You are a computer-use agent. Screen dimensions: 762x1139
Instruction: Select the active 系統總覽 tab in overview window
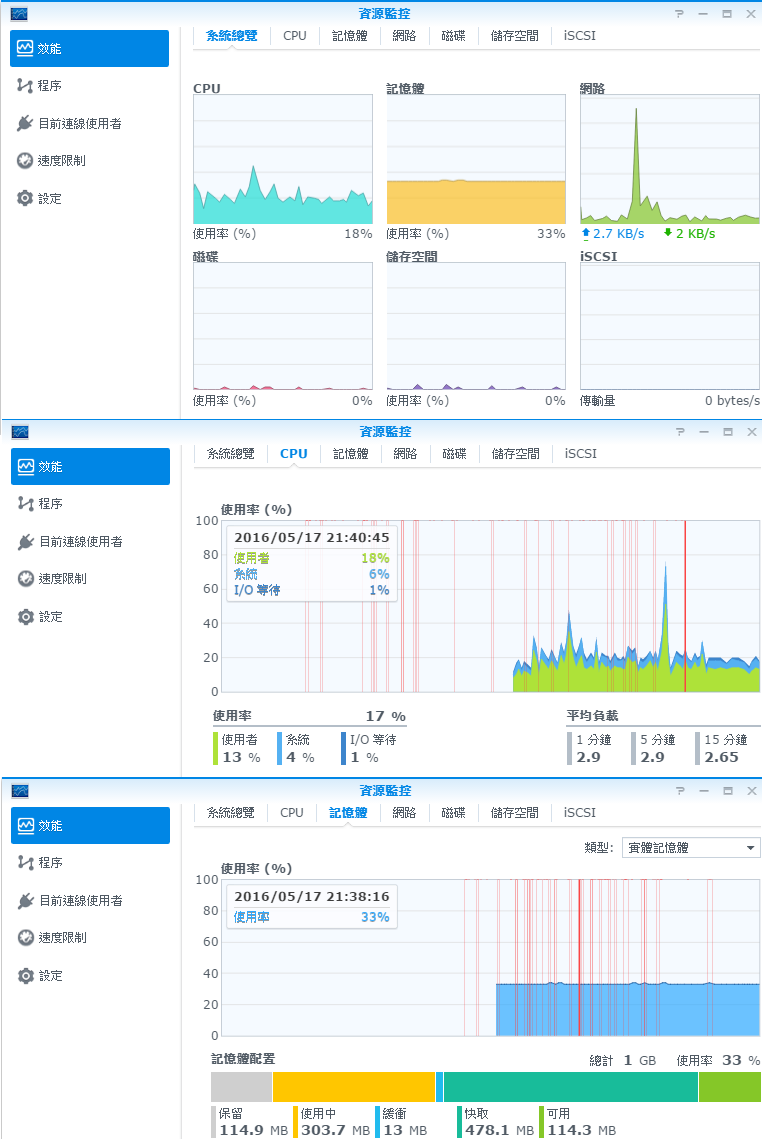tap(232, 36)
